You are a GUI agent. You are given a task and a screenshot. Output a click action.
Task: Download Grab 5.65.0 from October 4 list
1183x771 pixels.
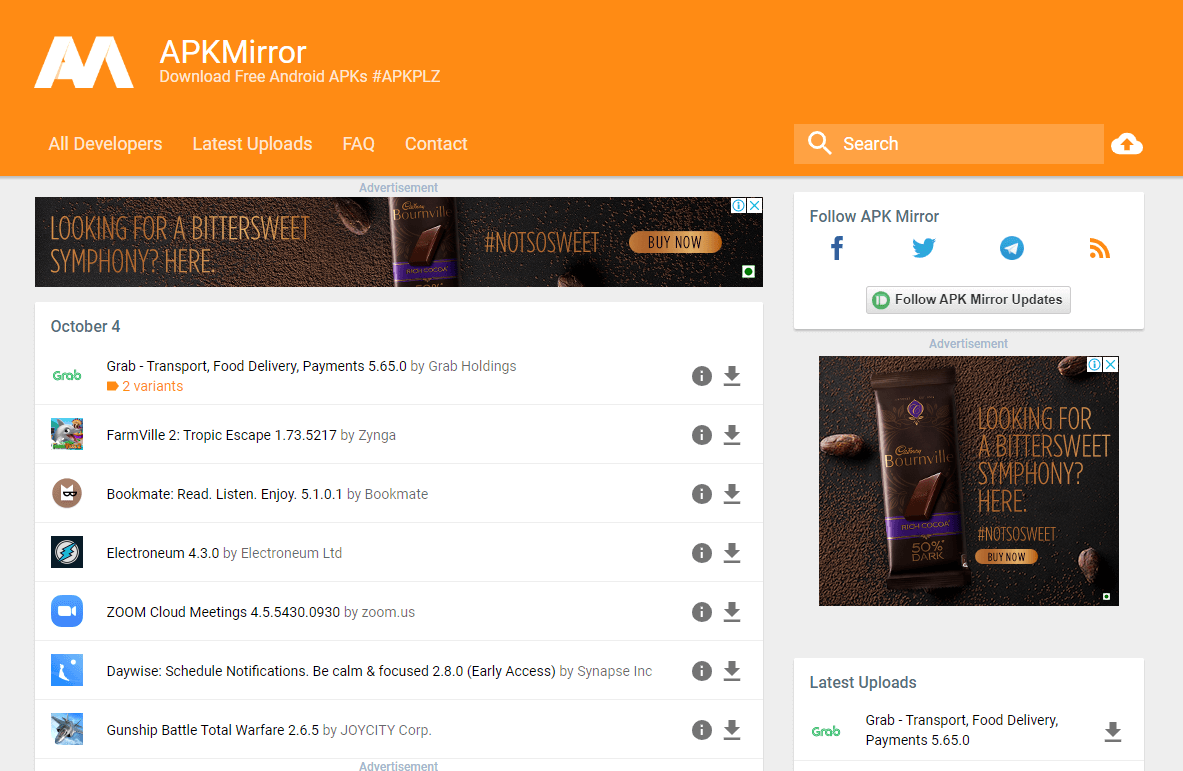coord(732,376)
